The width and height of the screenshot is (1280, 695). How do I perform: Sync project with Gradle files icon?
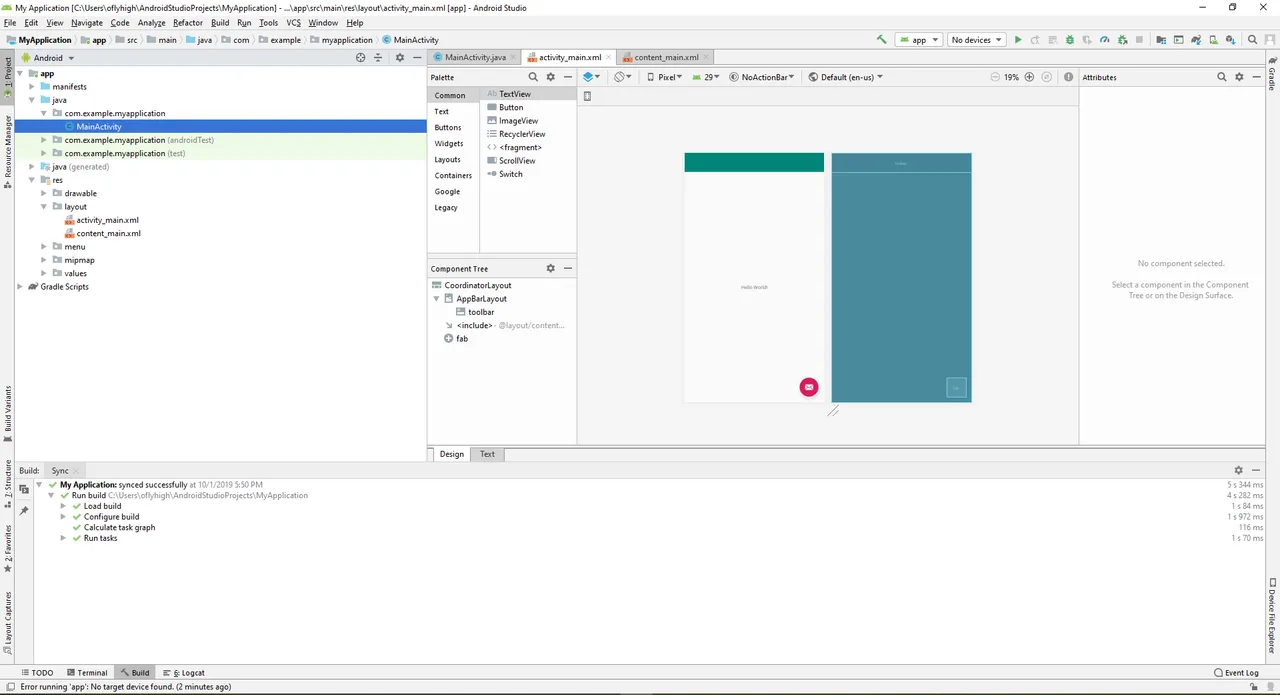(x=1195, y=40)
